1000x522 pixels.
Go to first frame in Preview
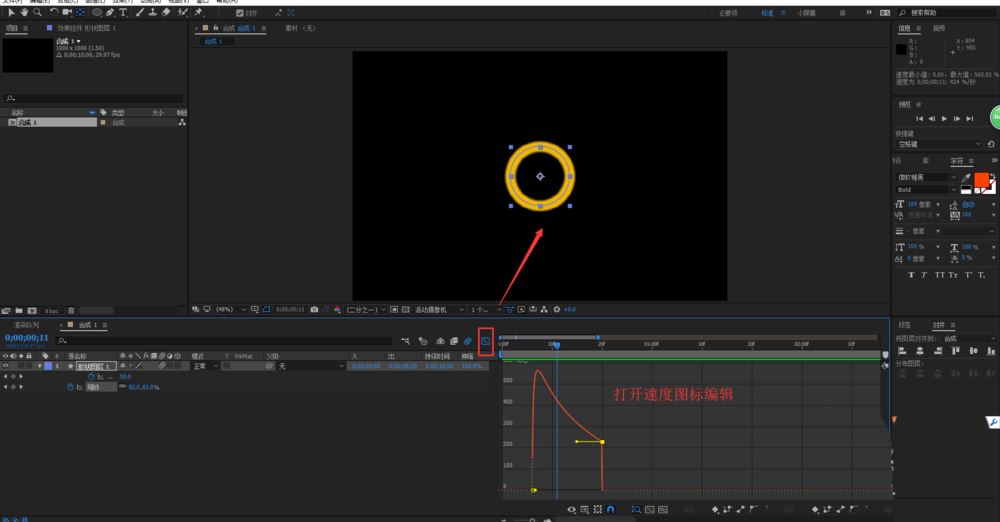pos(919,119)
